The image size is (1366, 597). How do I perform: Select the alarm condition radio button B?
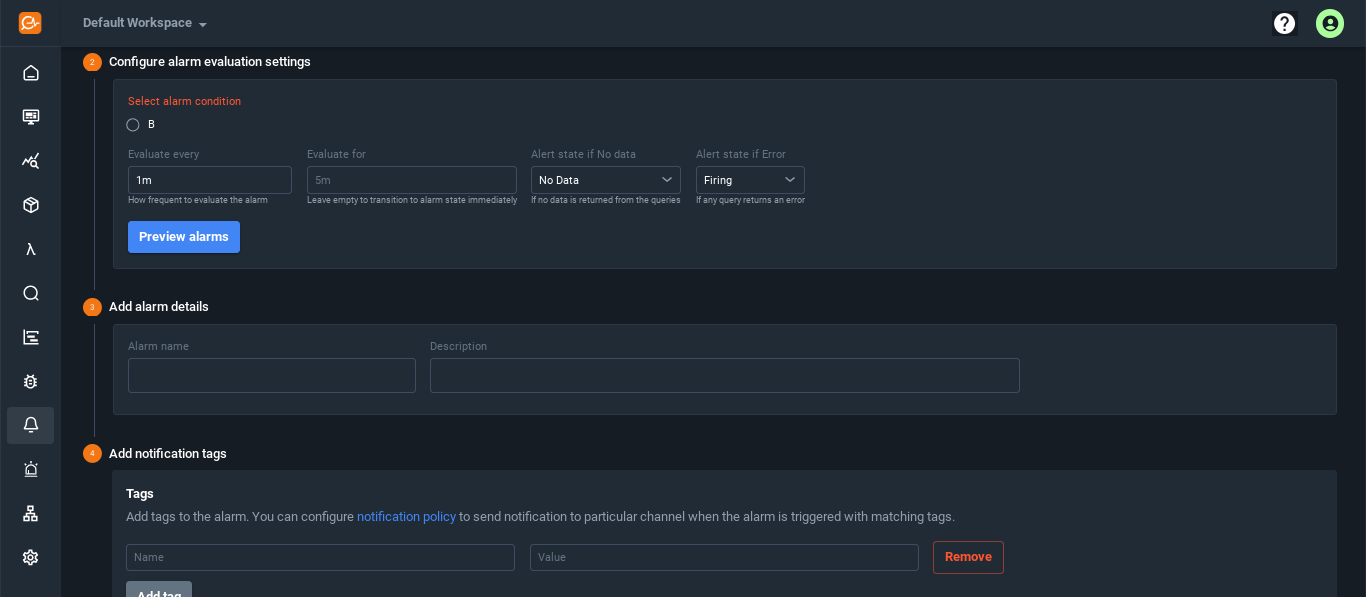(133, 124)
